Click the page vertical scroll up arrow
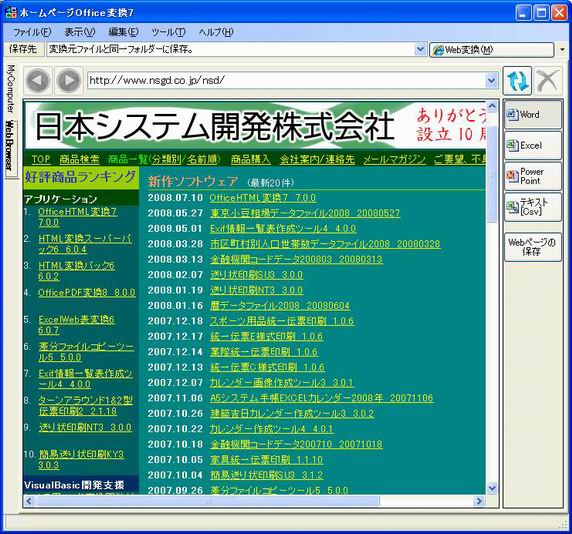 point(491,107)
